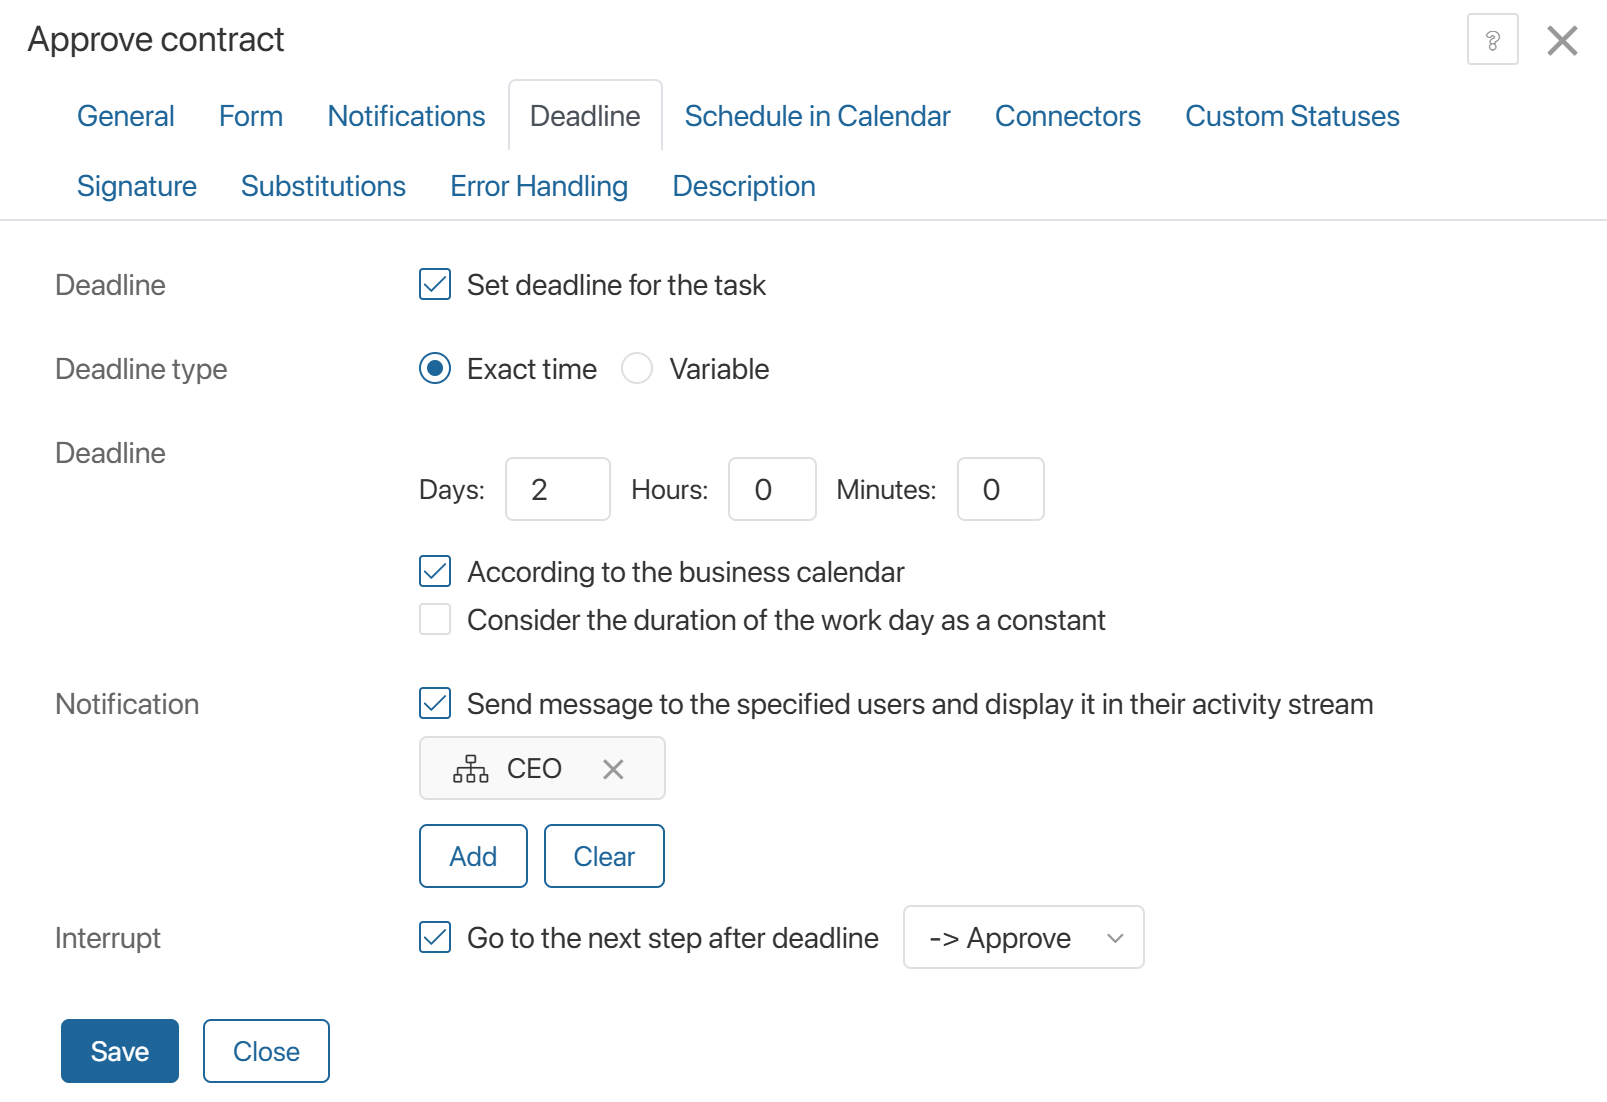Image resolution: width=1607 pixels, height=1102 pixels.
Task: Go to the Error Handling tab
Action: point(539,186)
